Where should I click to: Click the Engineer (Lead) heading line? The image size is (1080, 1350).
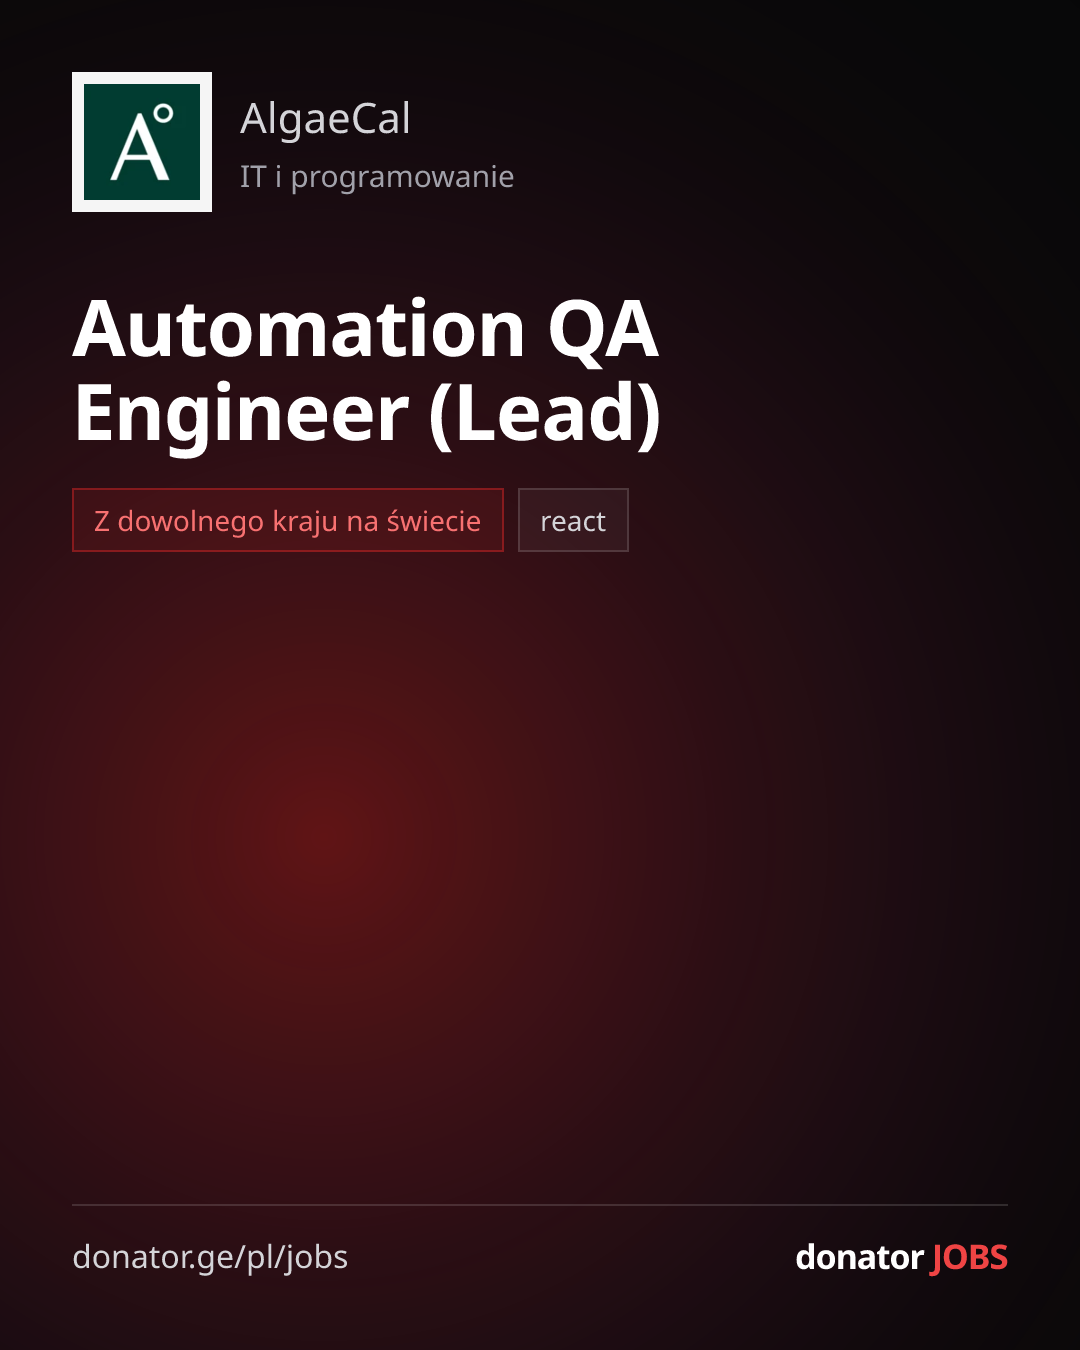pyautogui.click(x=367, y=413)
